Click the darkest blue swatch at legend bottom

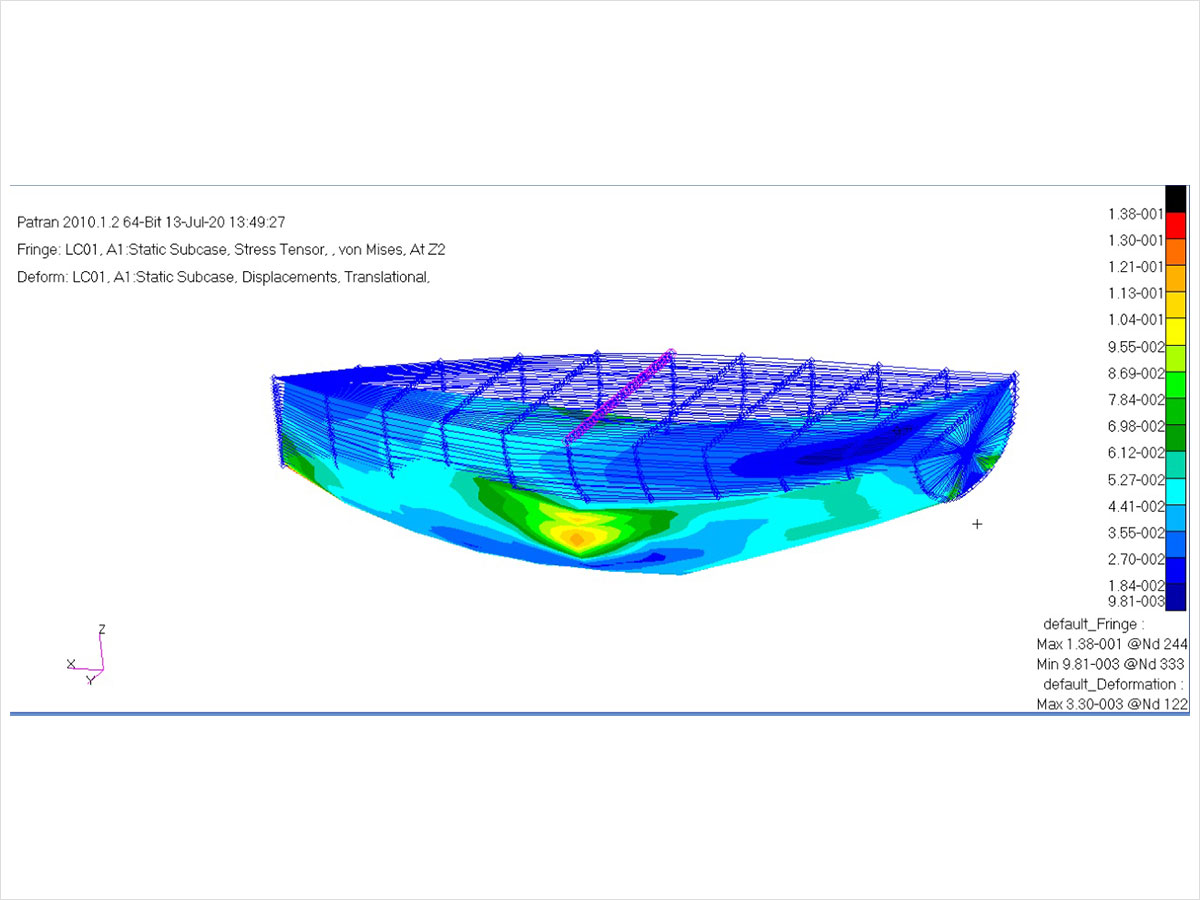[x=1176, y=598]
